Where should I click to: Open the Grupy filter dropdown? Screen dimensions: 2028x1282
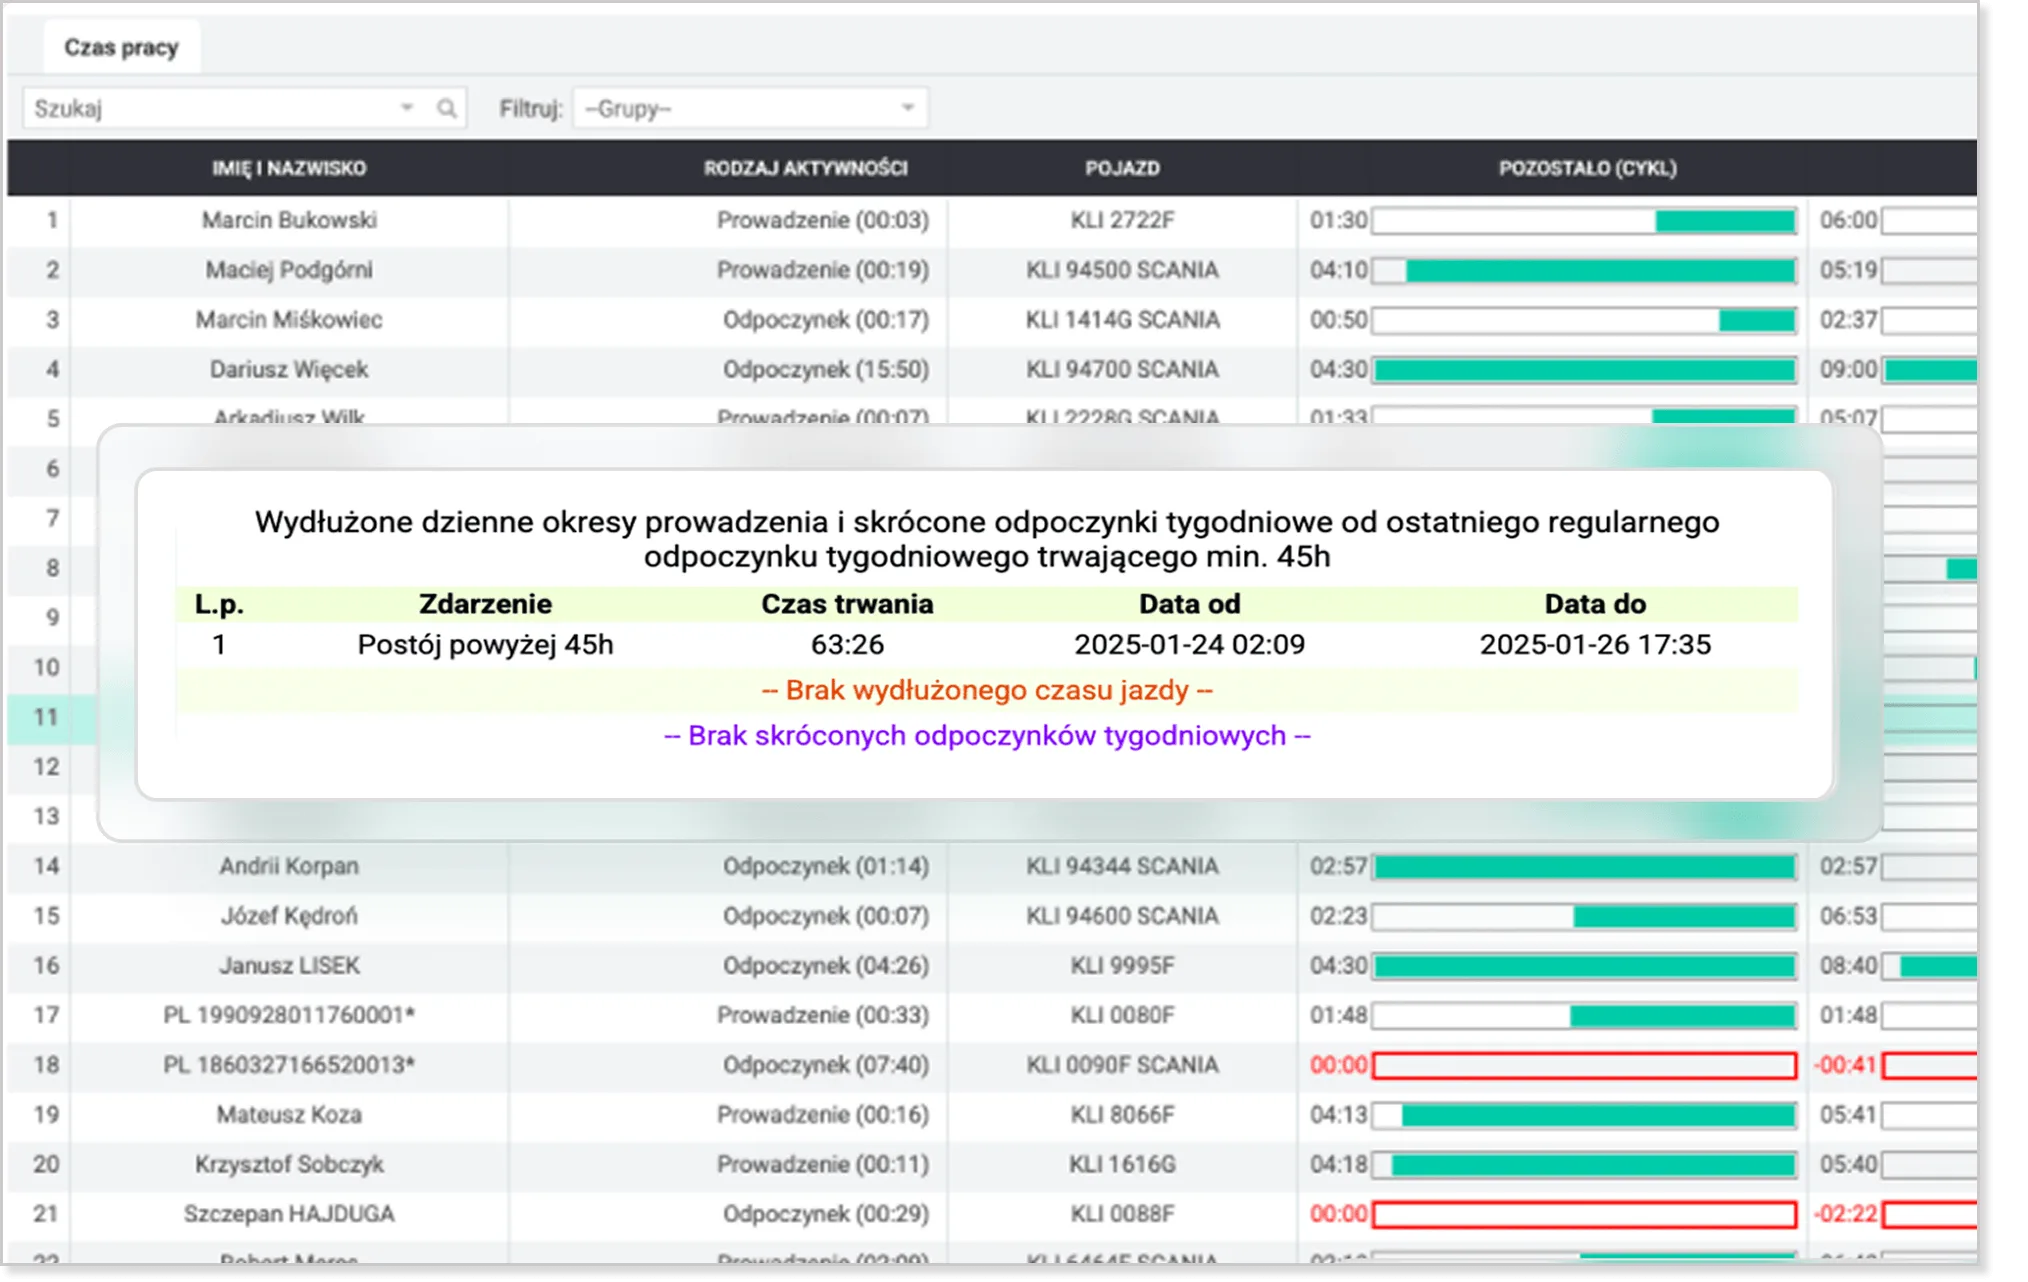[750, 108]
